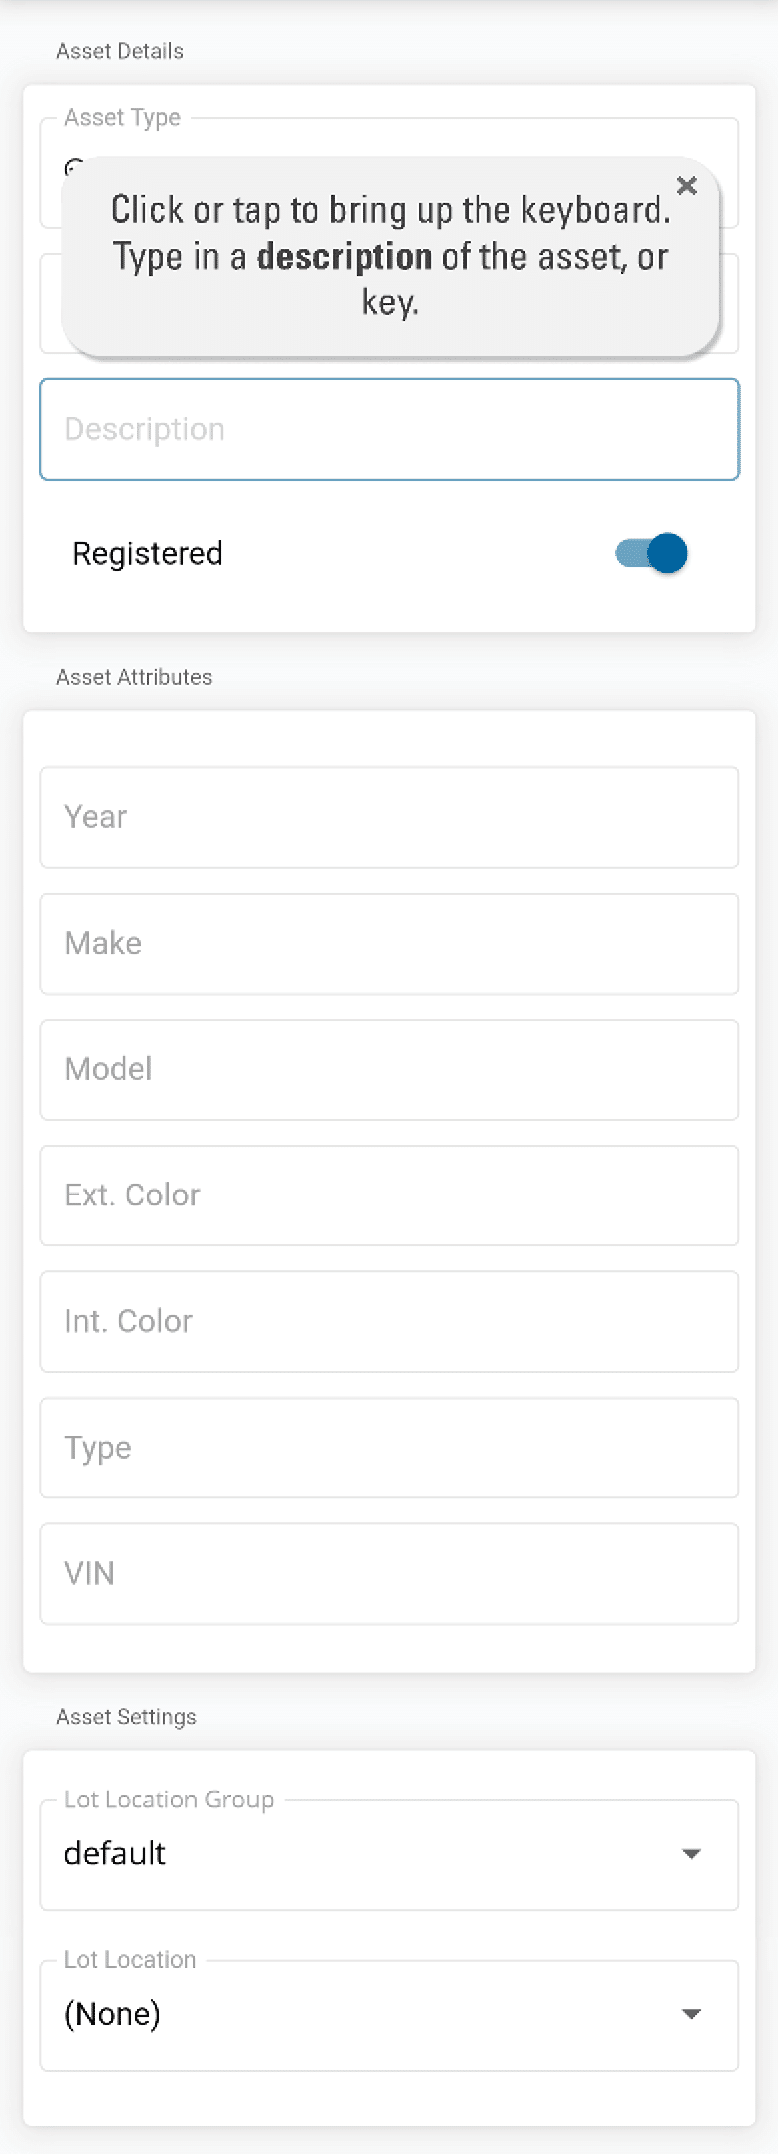Click the Lot Location dropdown arrow icon
Viewport: 778px width, 2154px height.
pos(691,2014)
